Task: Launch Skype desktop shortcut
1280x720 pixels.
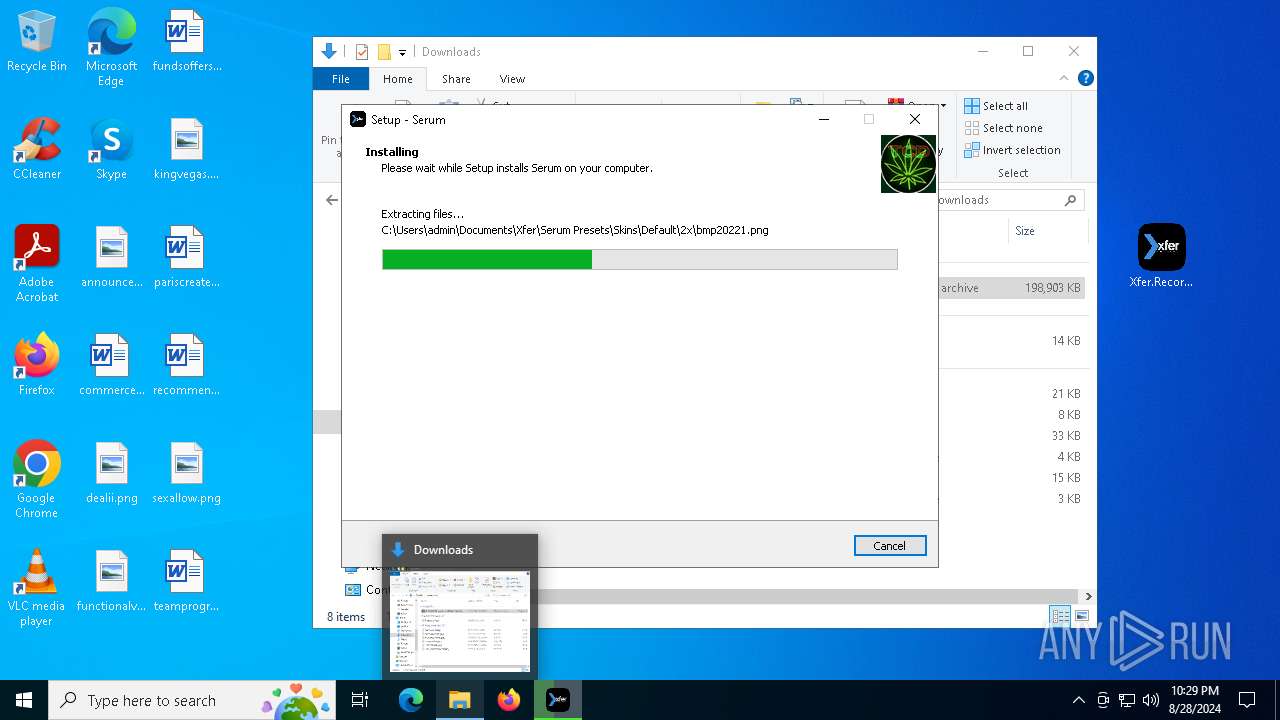Action: click(x=111, y=150)
